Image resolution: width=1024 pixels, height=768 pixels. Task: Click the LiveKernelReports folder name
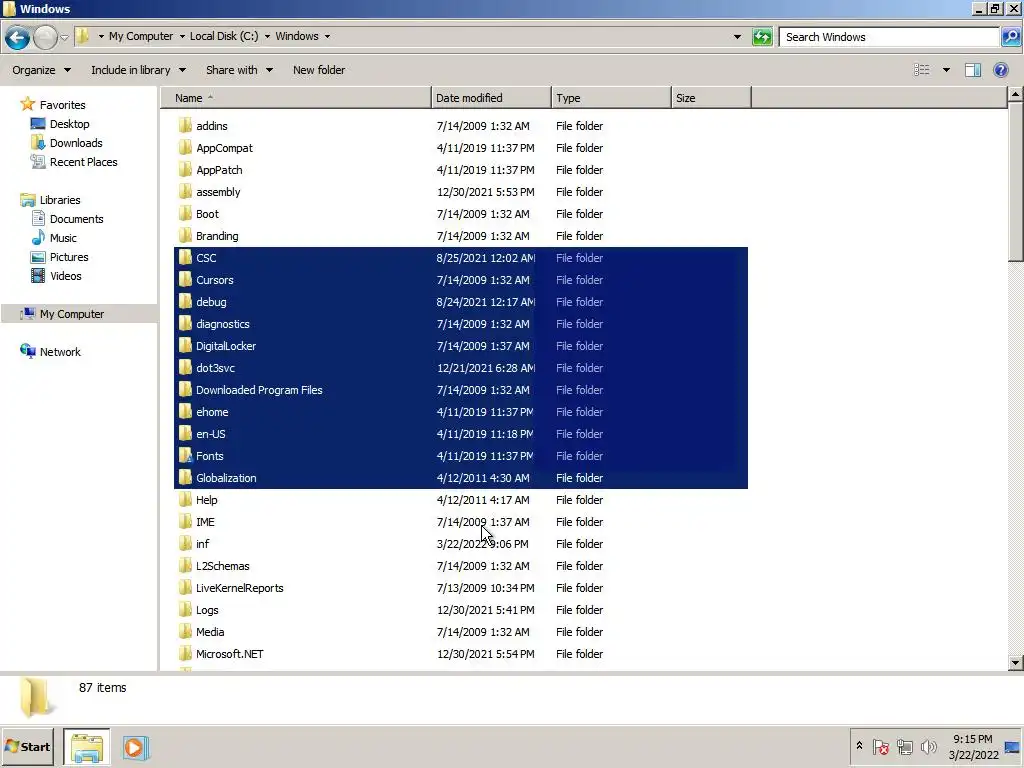point(240,588)
